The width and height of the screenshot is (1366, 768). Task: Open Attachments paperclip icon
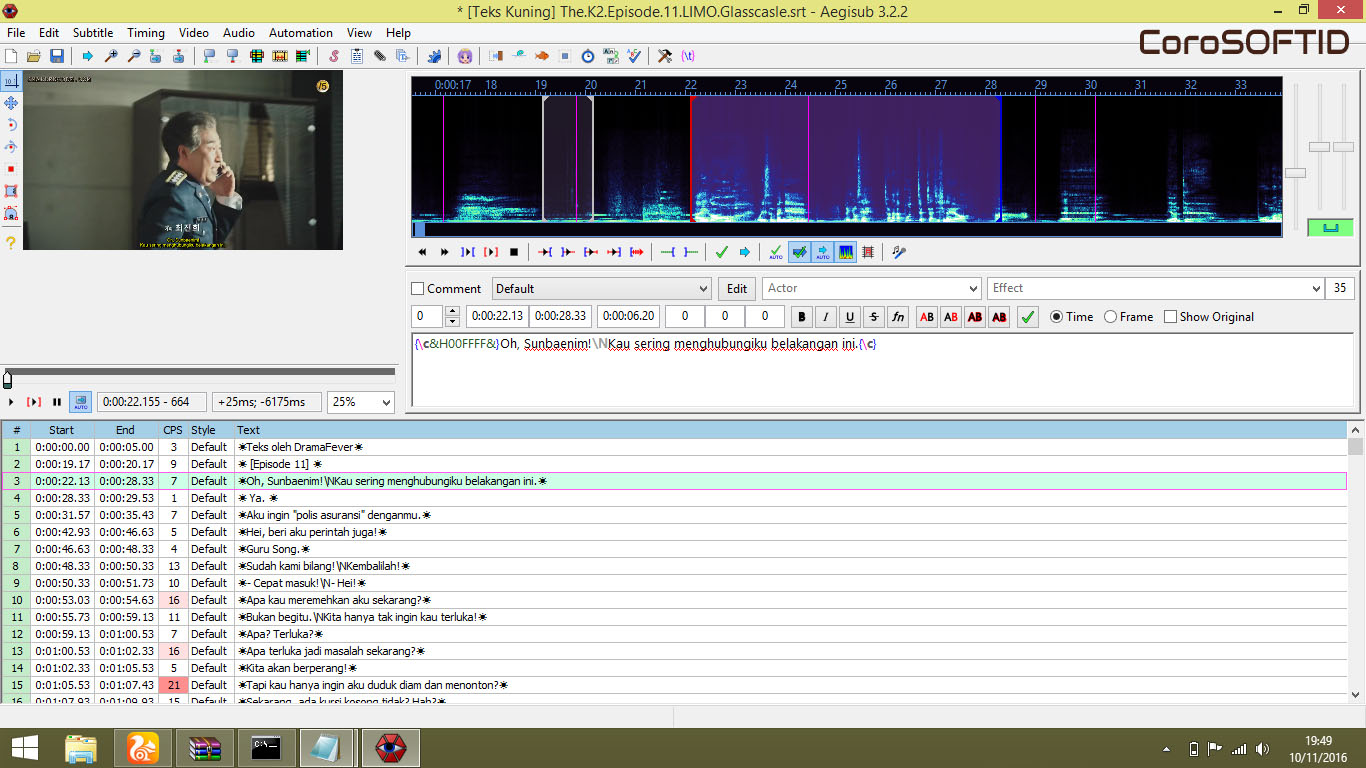pos(380,56)
